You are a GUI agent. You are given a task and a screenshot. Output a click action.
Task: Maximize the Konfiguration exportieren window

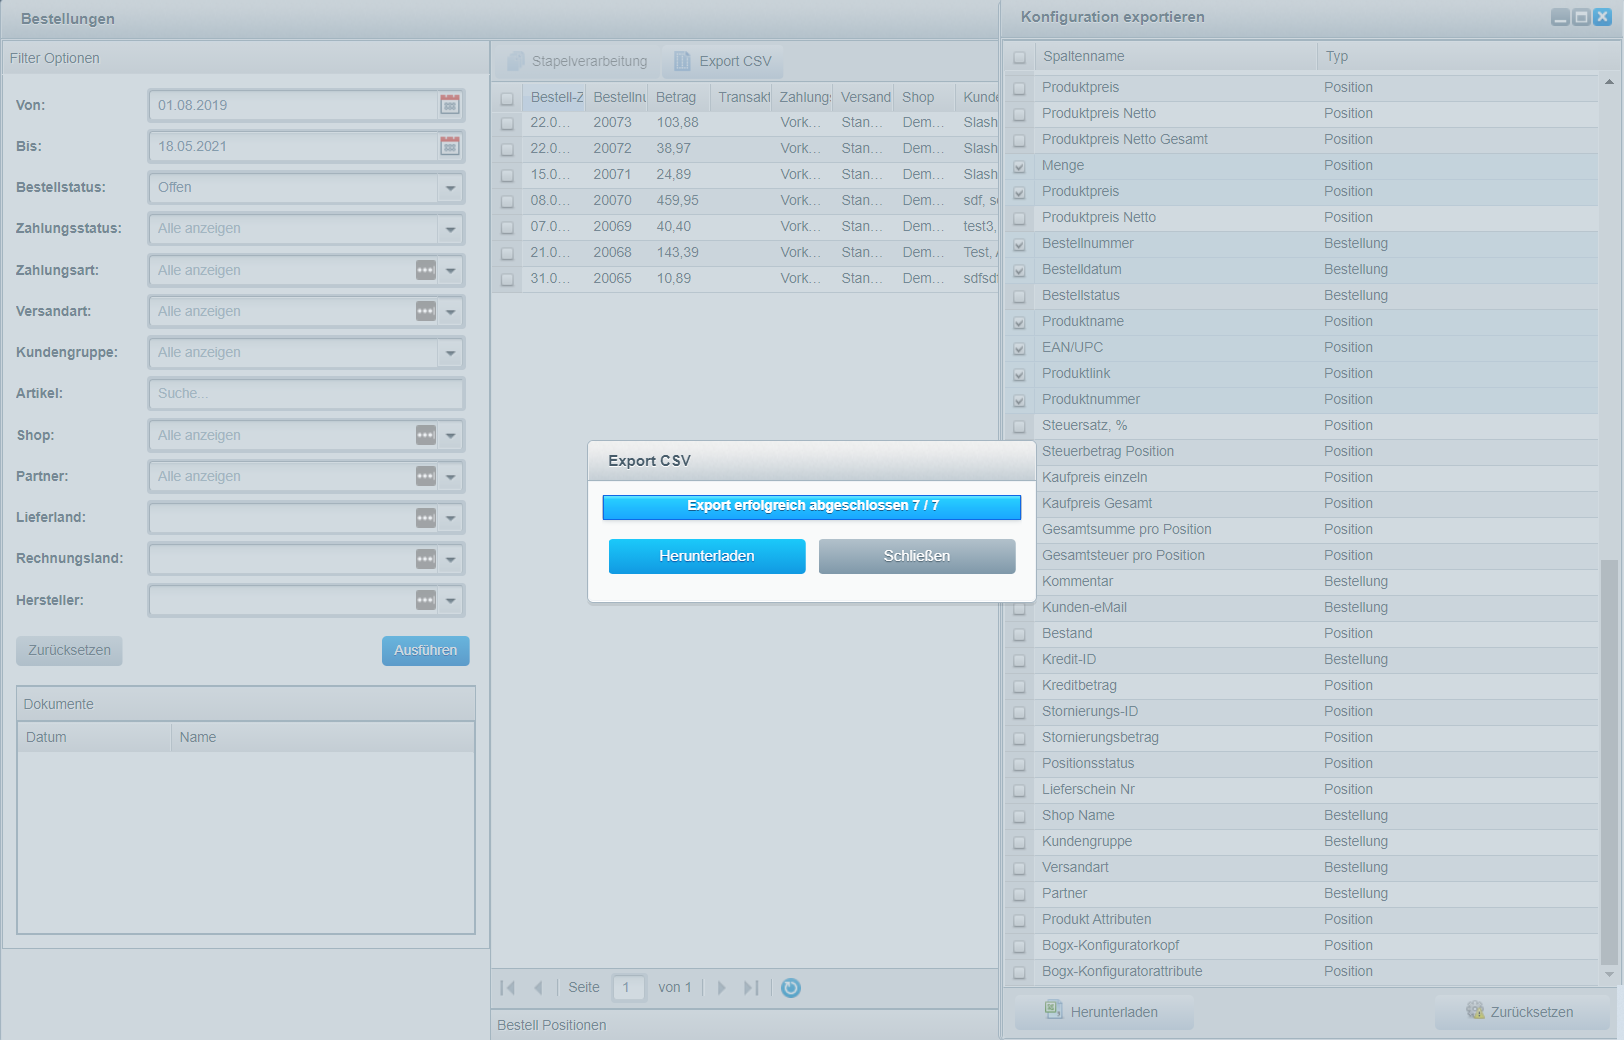click(x=1581, y=17)
